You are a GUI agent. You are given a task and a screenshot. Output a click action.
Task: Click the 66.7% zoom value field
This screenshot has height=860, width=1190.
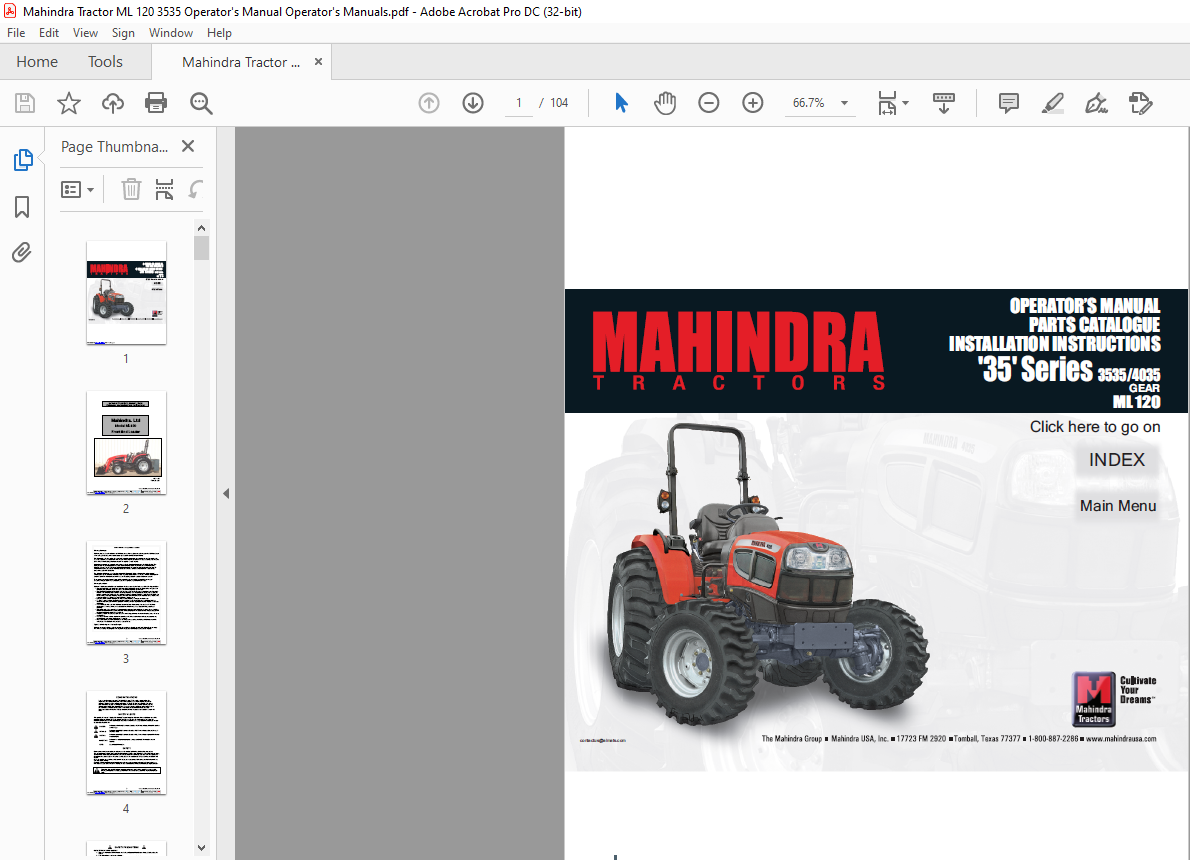pos(809,102)
